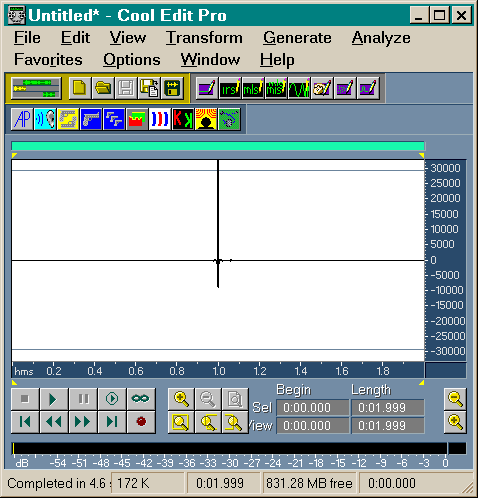478x498 pixels.
Task: Open the Options menu
Action: coord(132,61)
